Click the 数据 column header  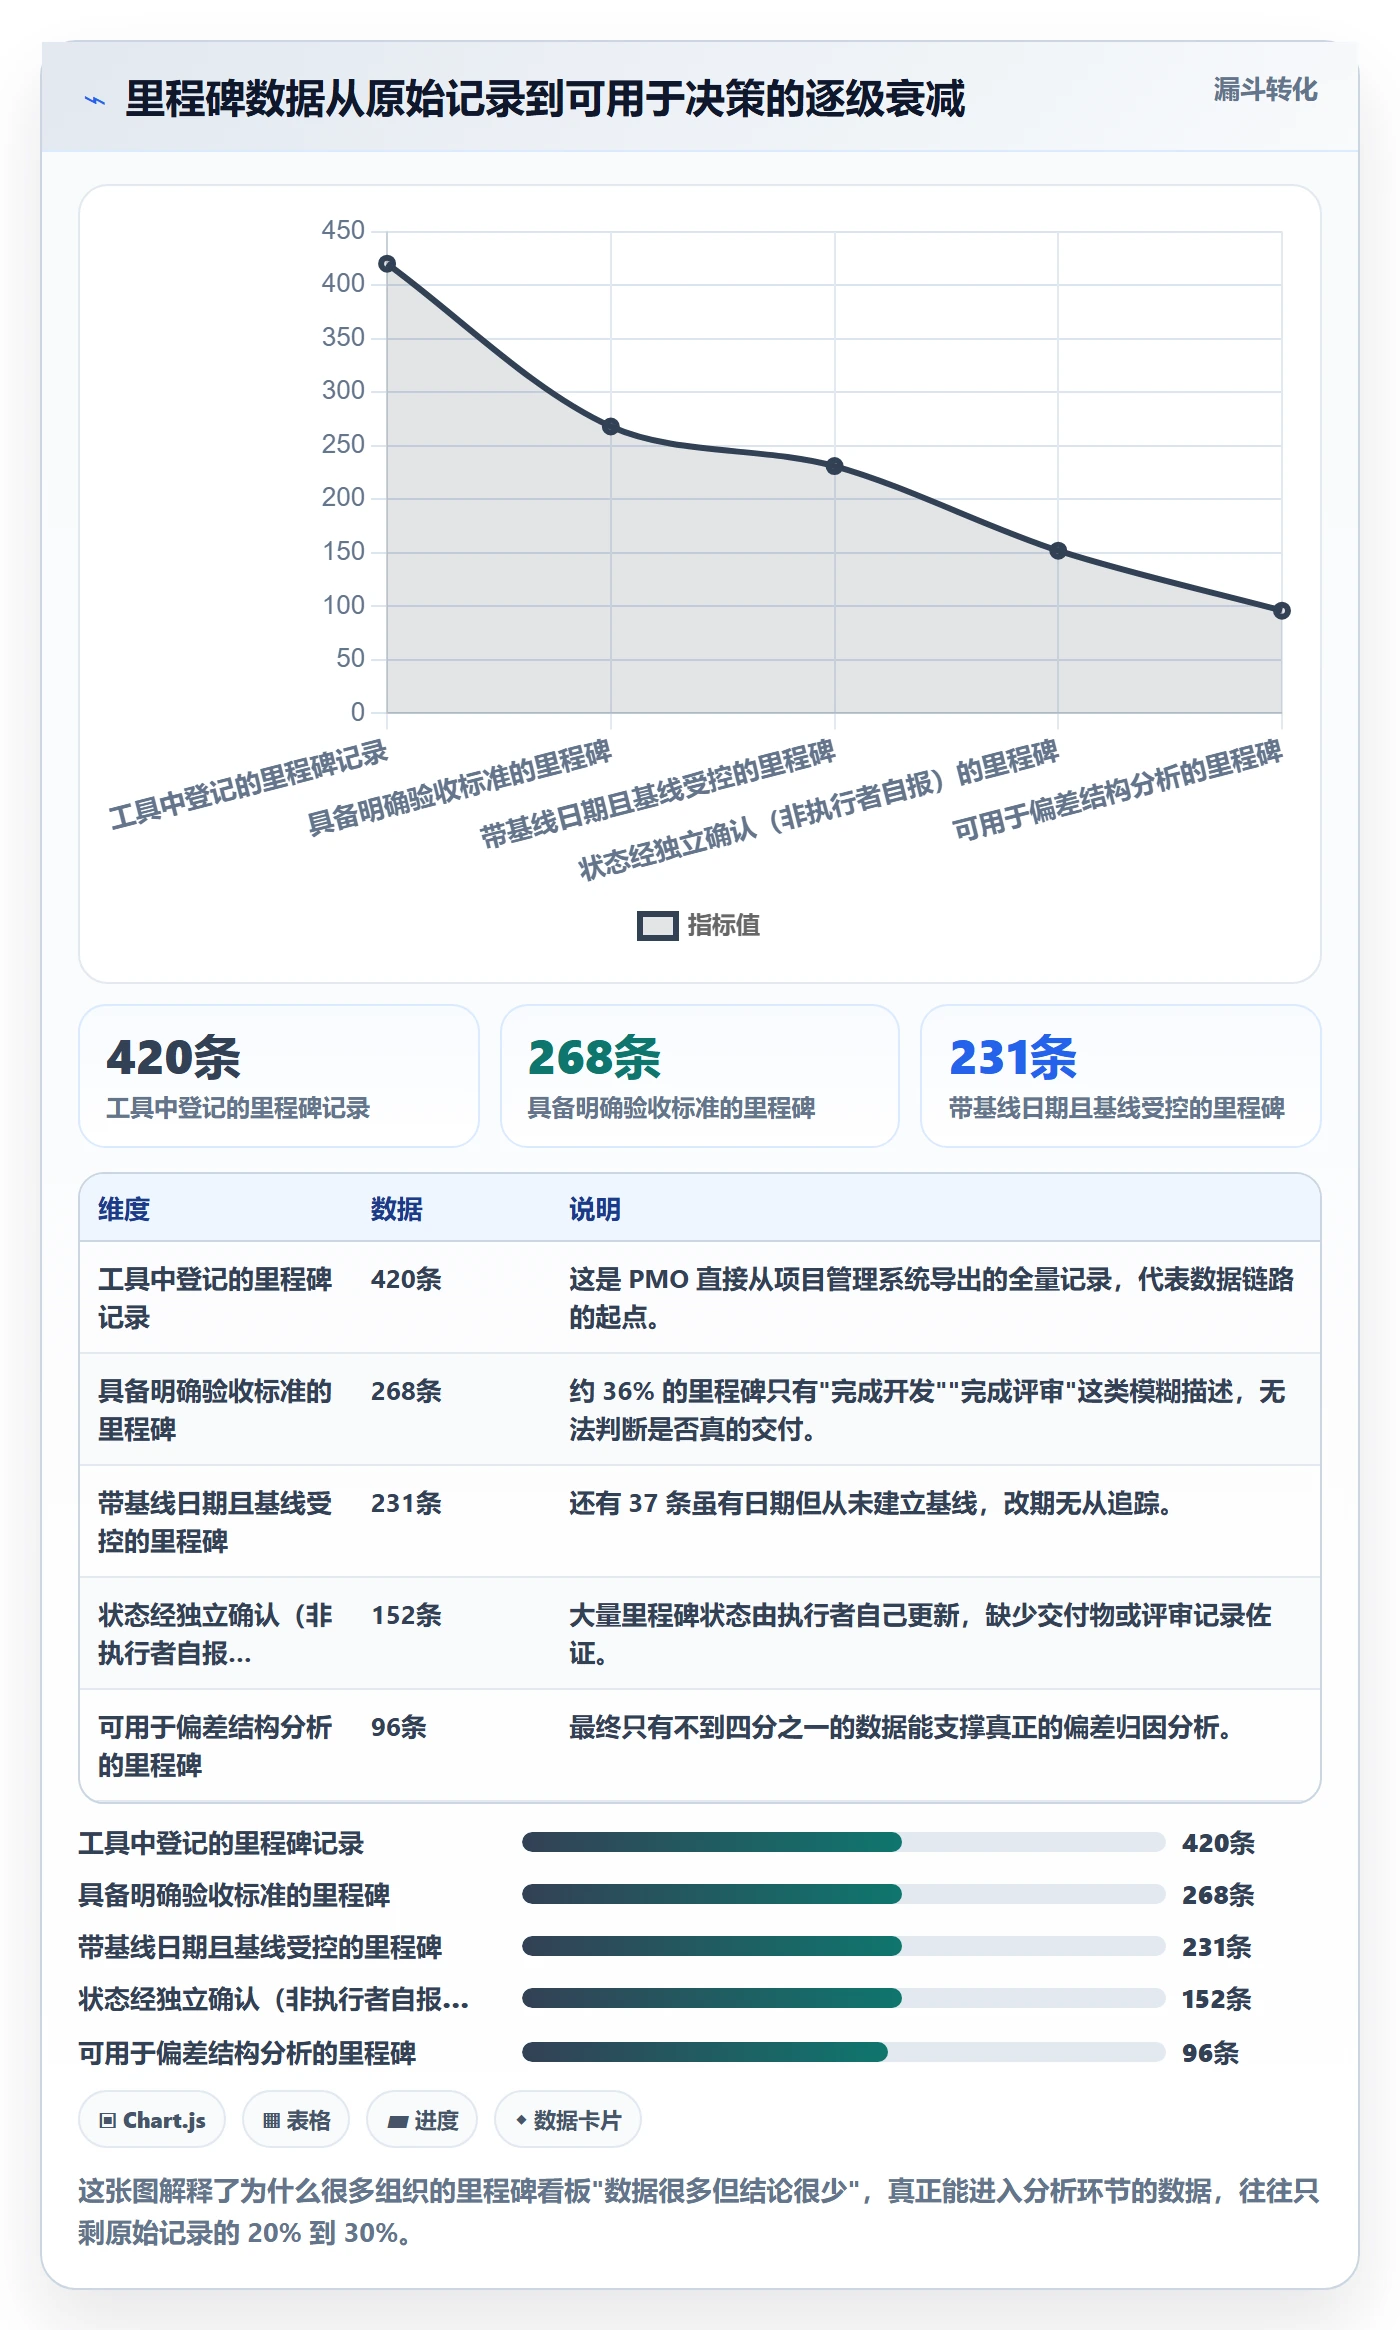point(397,1209)
